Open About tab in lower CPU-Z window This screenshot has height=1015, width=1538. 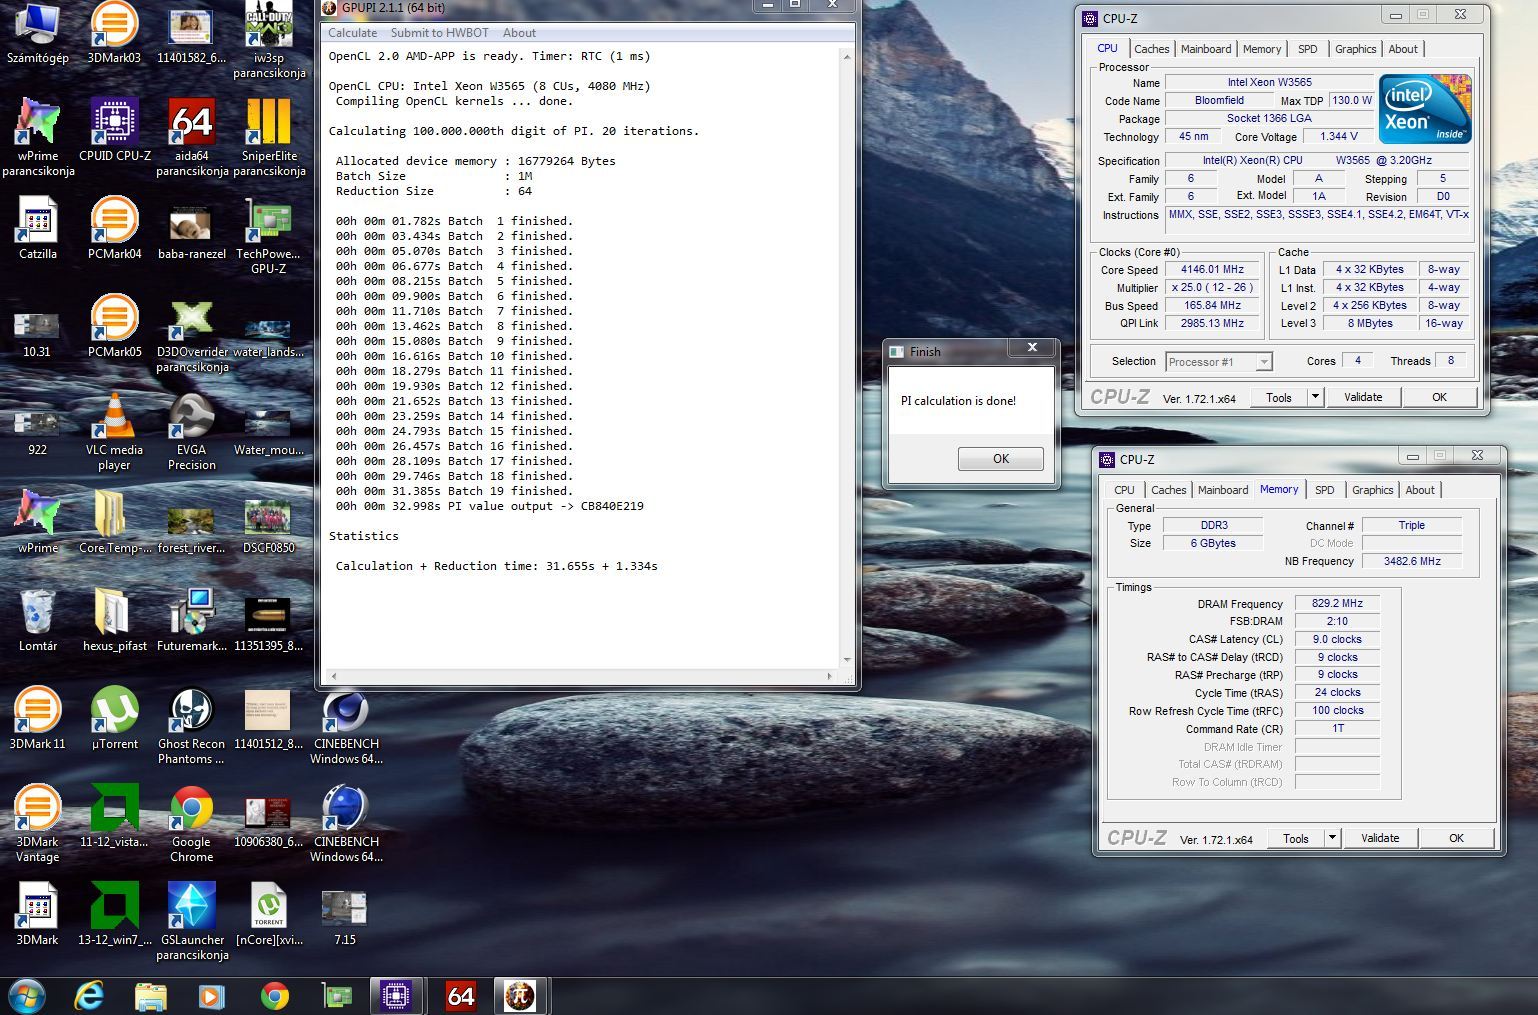(1420, 490)
